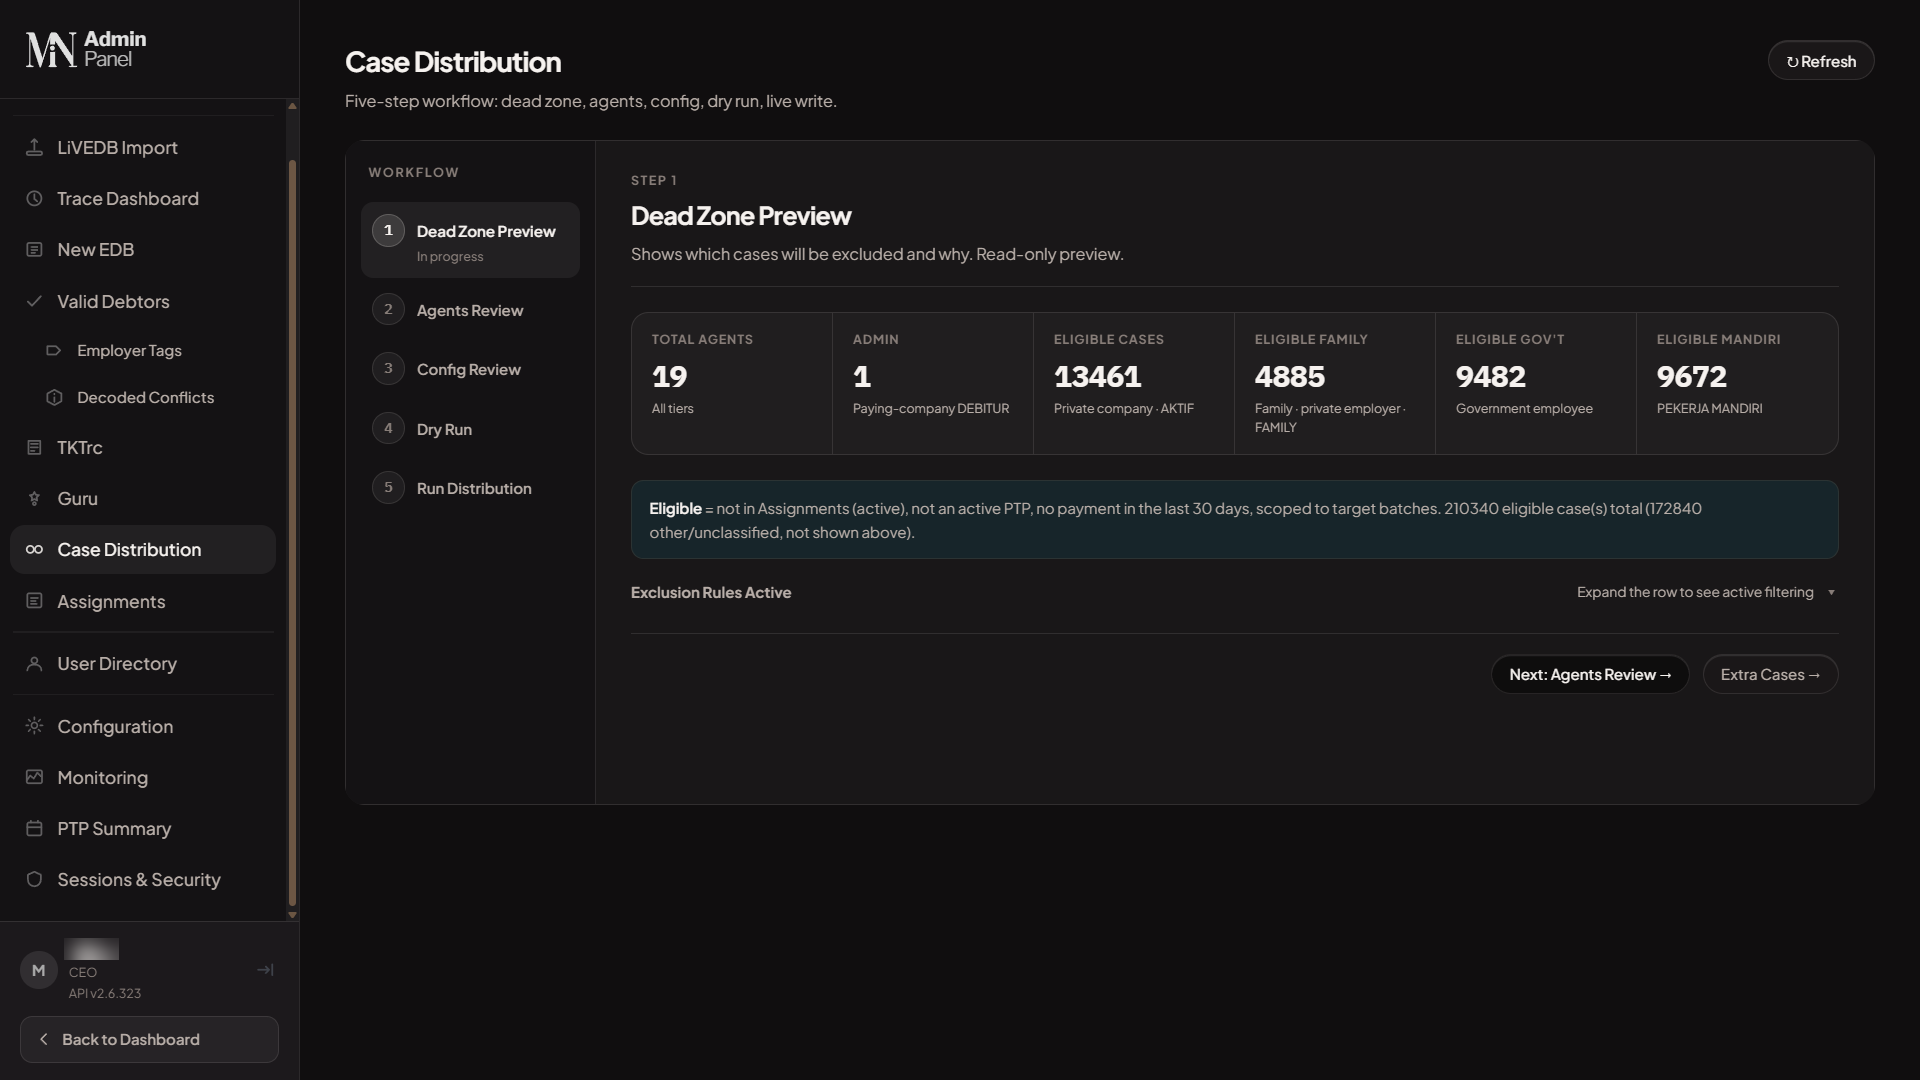Open Config Review workflow step
The image size is (1920, 1080).
(x=470, y=369)
